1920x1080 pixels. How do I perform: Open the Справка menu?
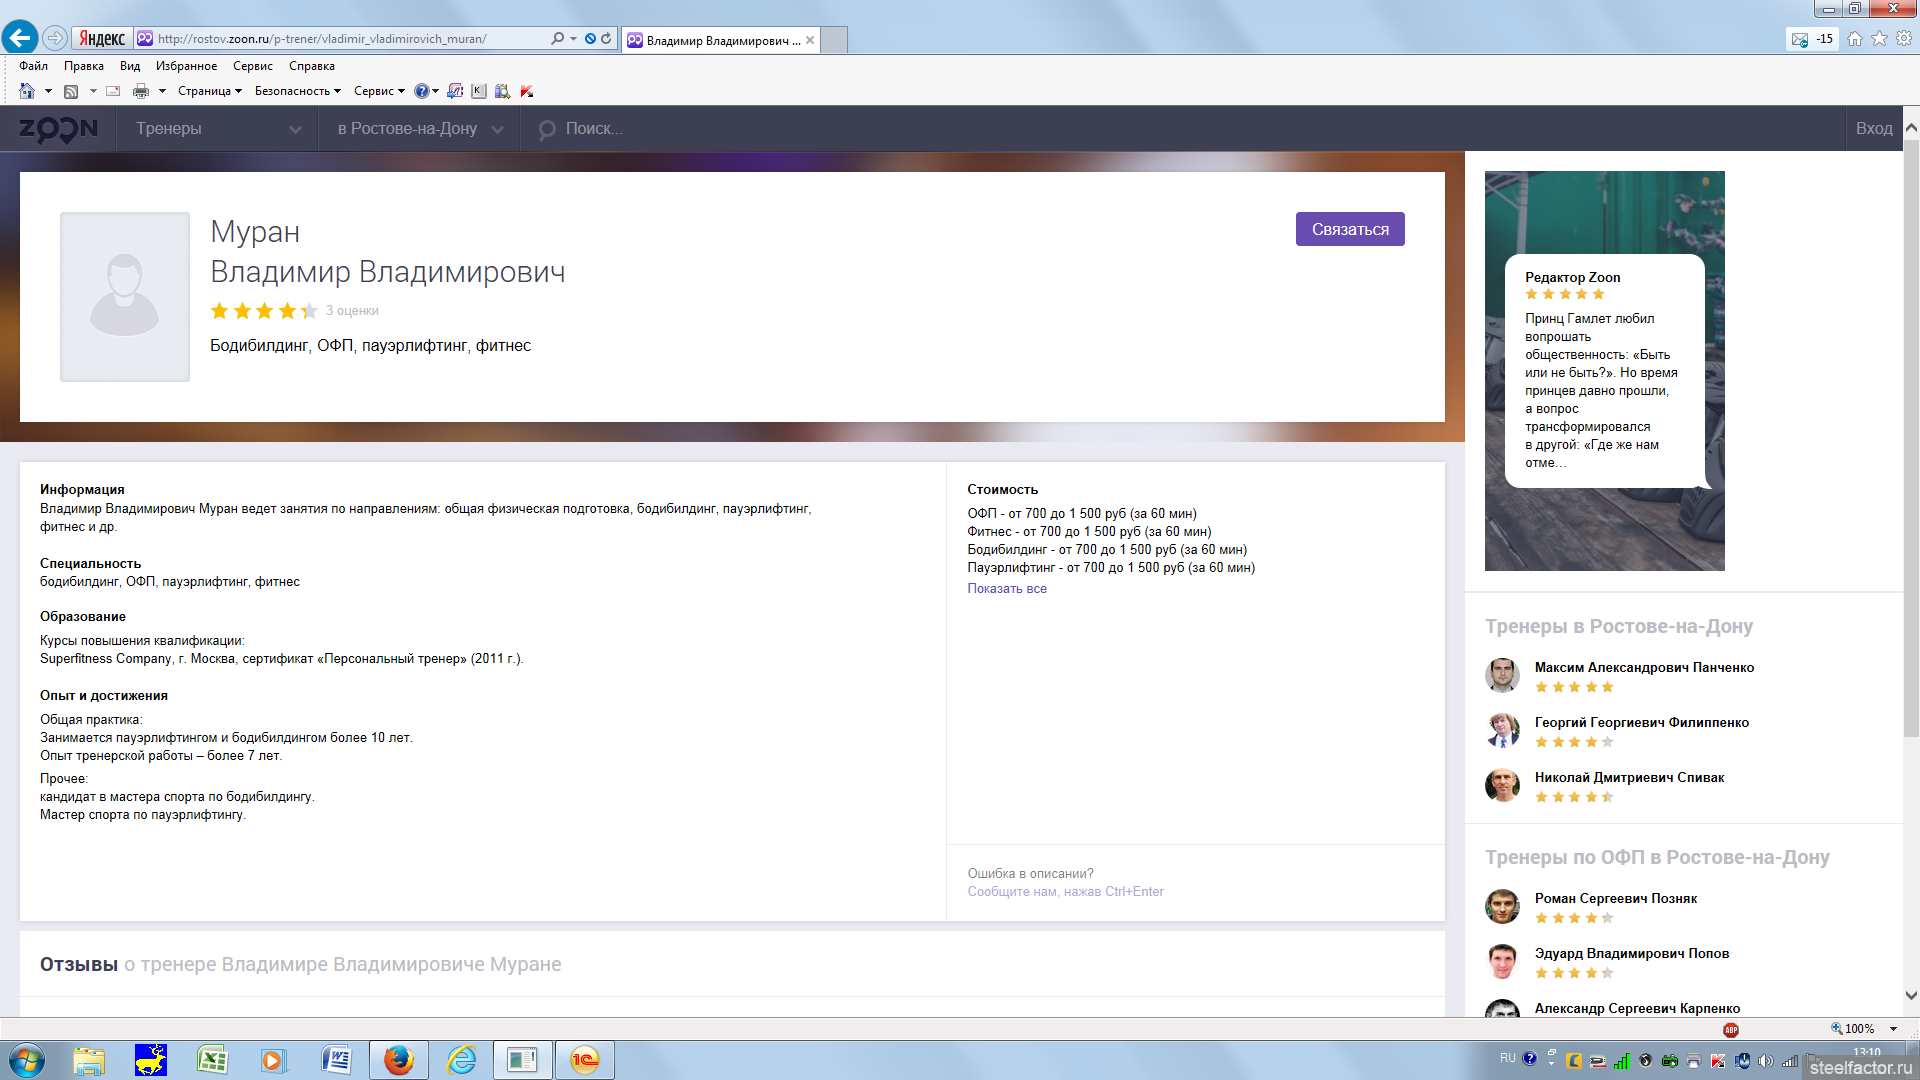(312, 66)
